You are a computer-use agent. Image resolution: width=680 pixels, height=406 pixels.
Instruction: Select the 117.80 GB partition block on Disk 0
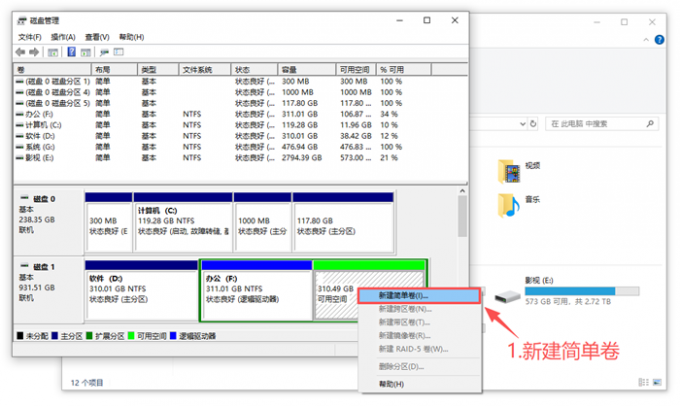(x=343, y=222)
